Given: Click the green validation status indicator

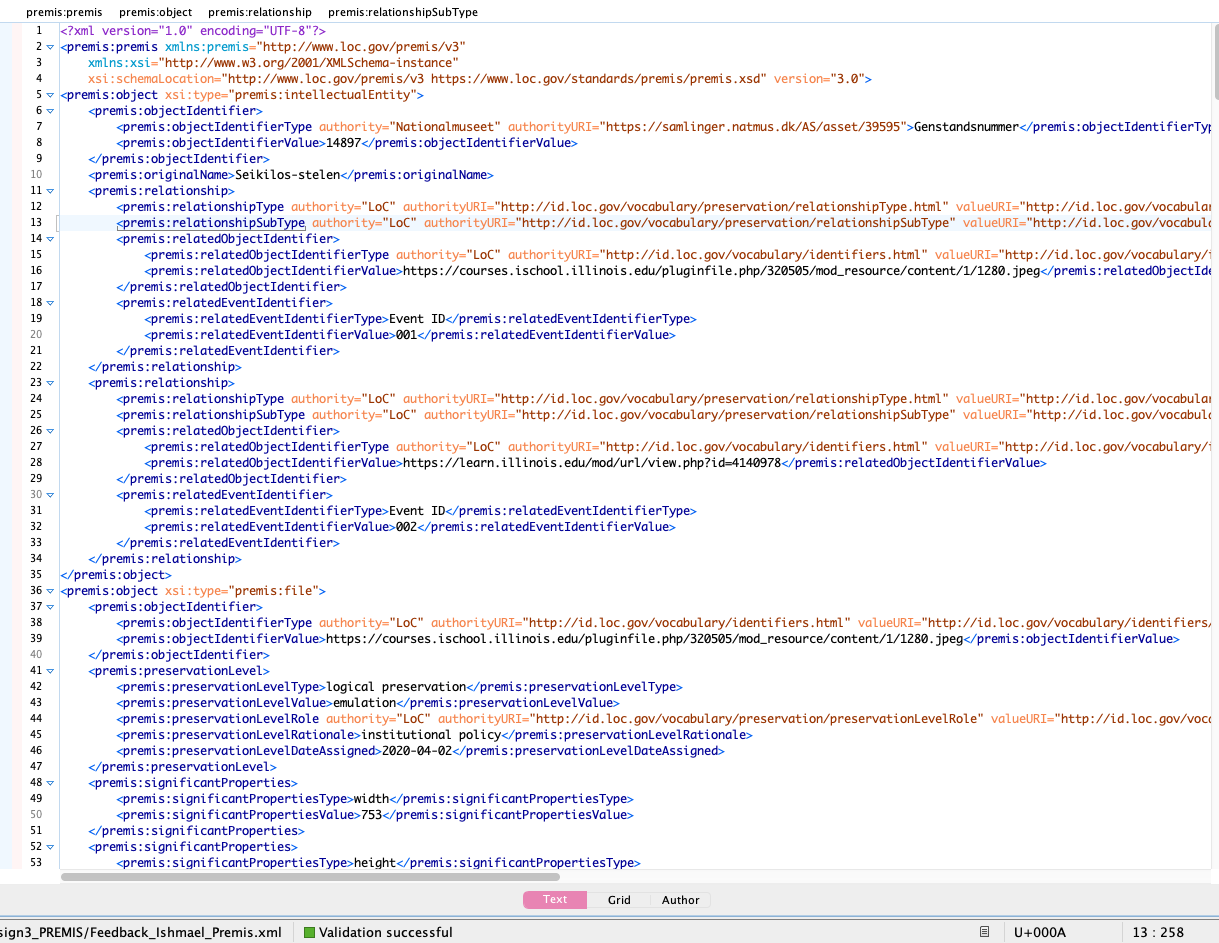Looking at the screenshot, I should 309,932.
